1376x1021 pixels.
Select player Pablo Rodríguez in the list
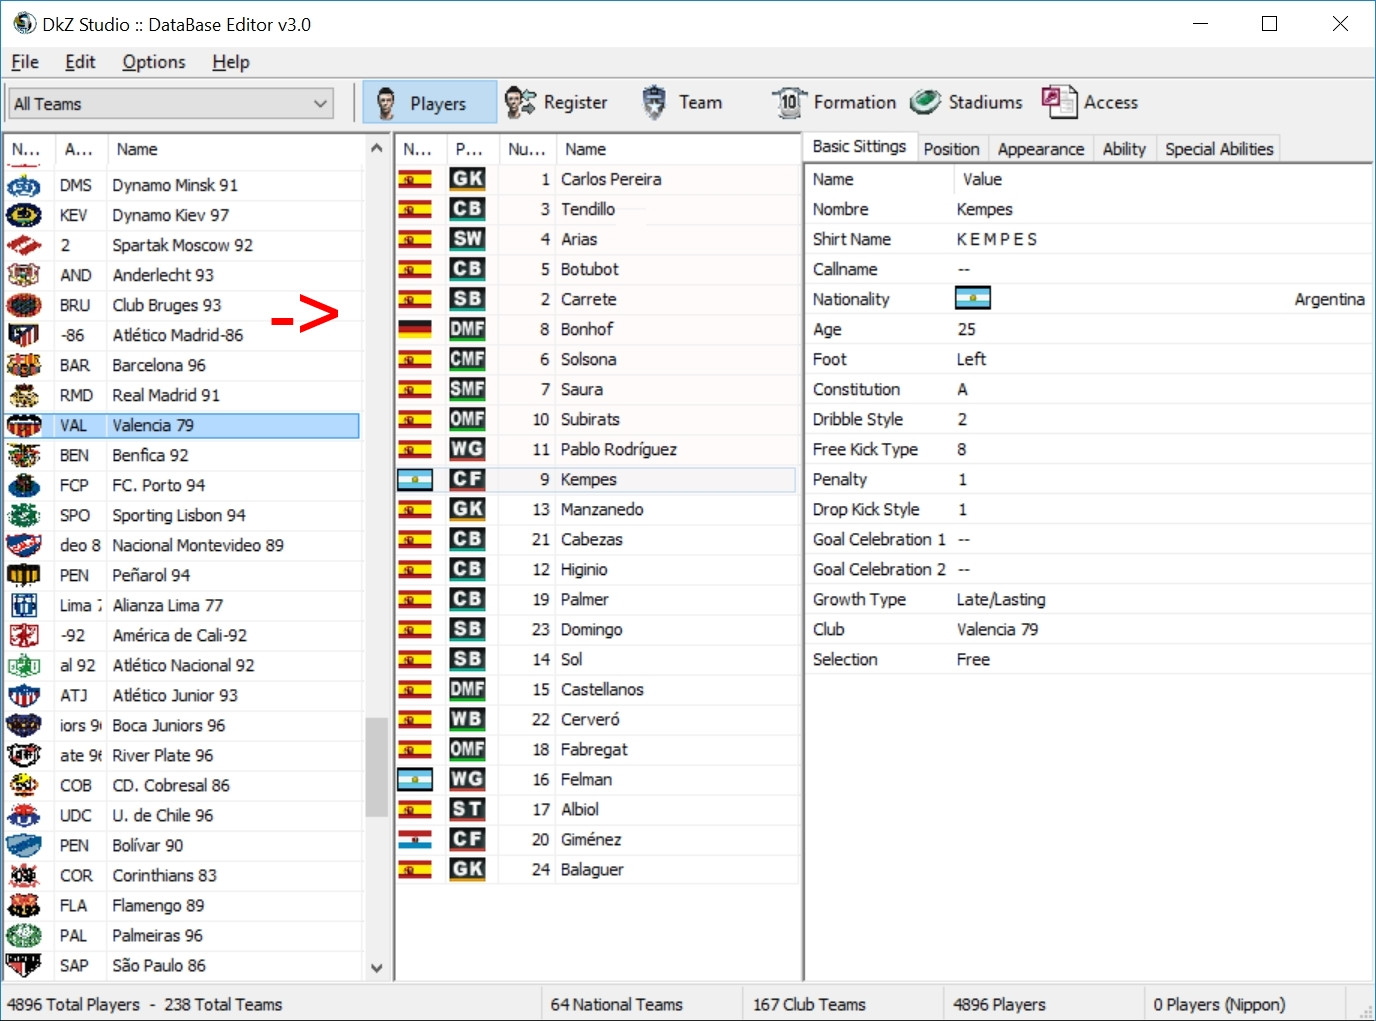[597, 449]
